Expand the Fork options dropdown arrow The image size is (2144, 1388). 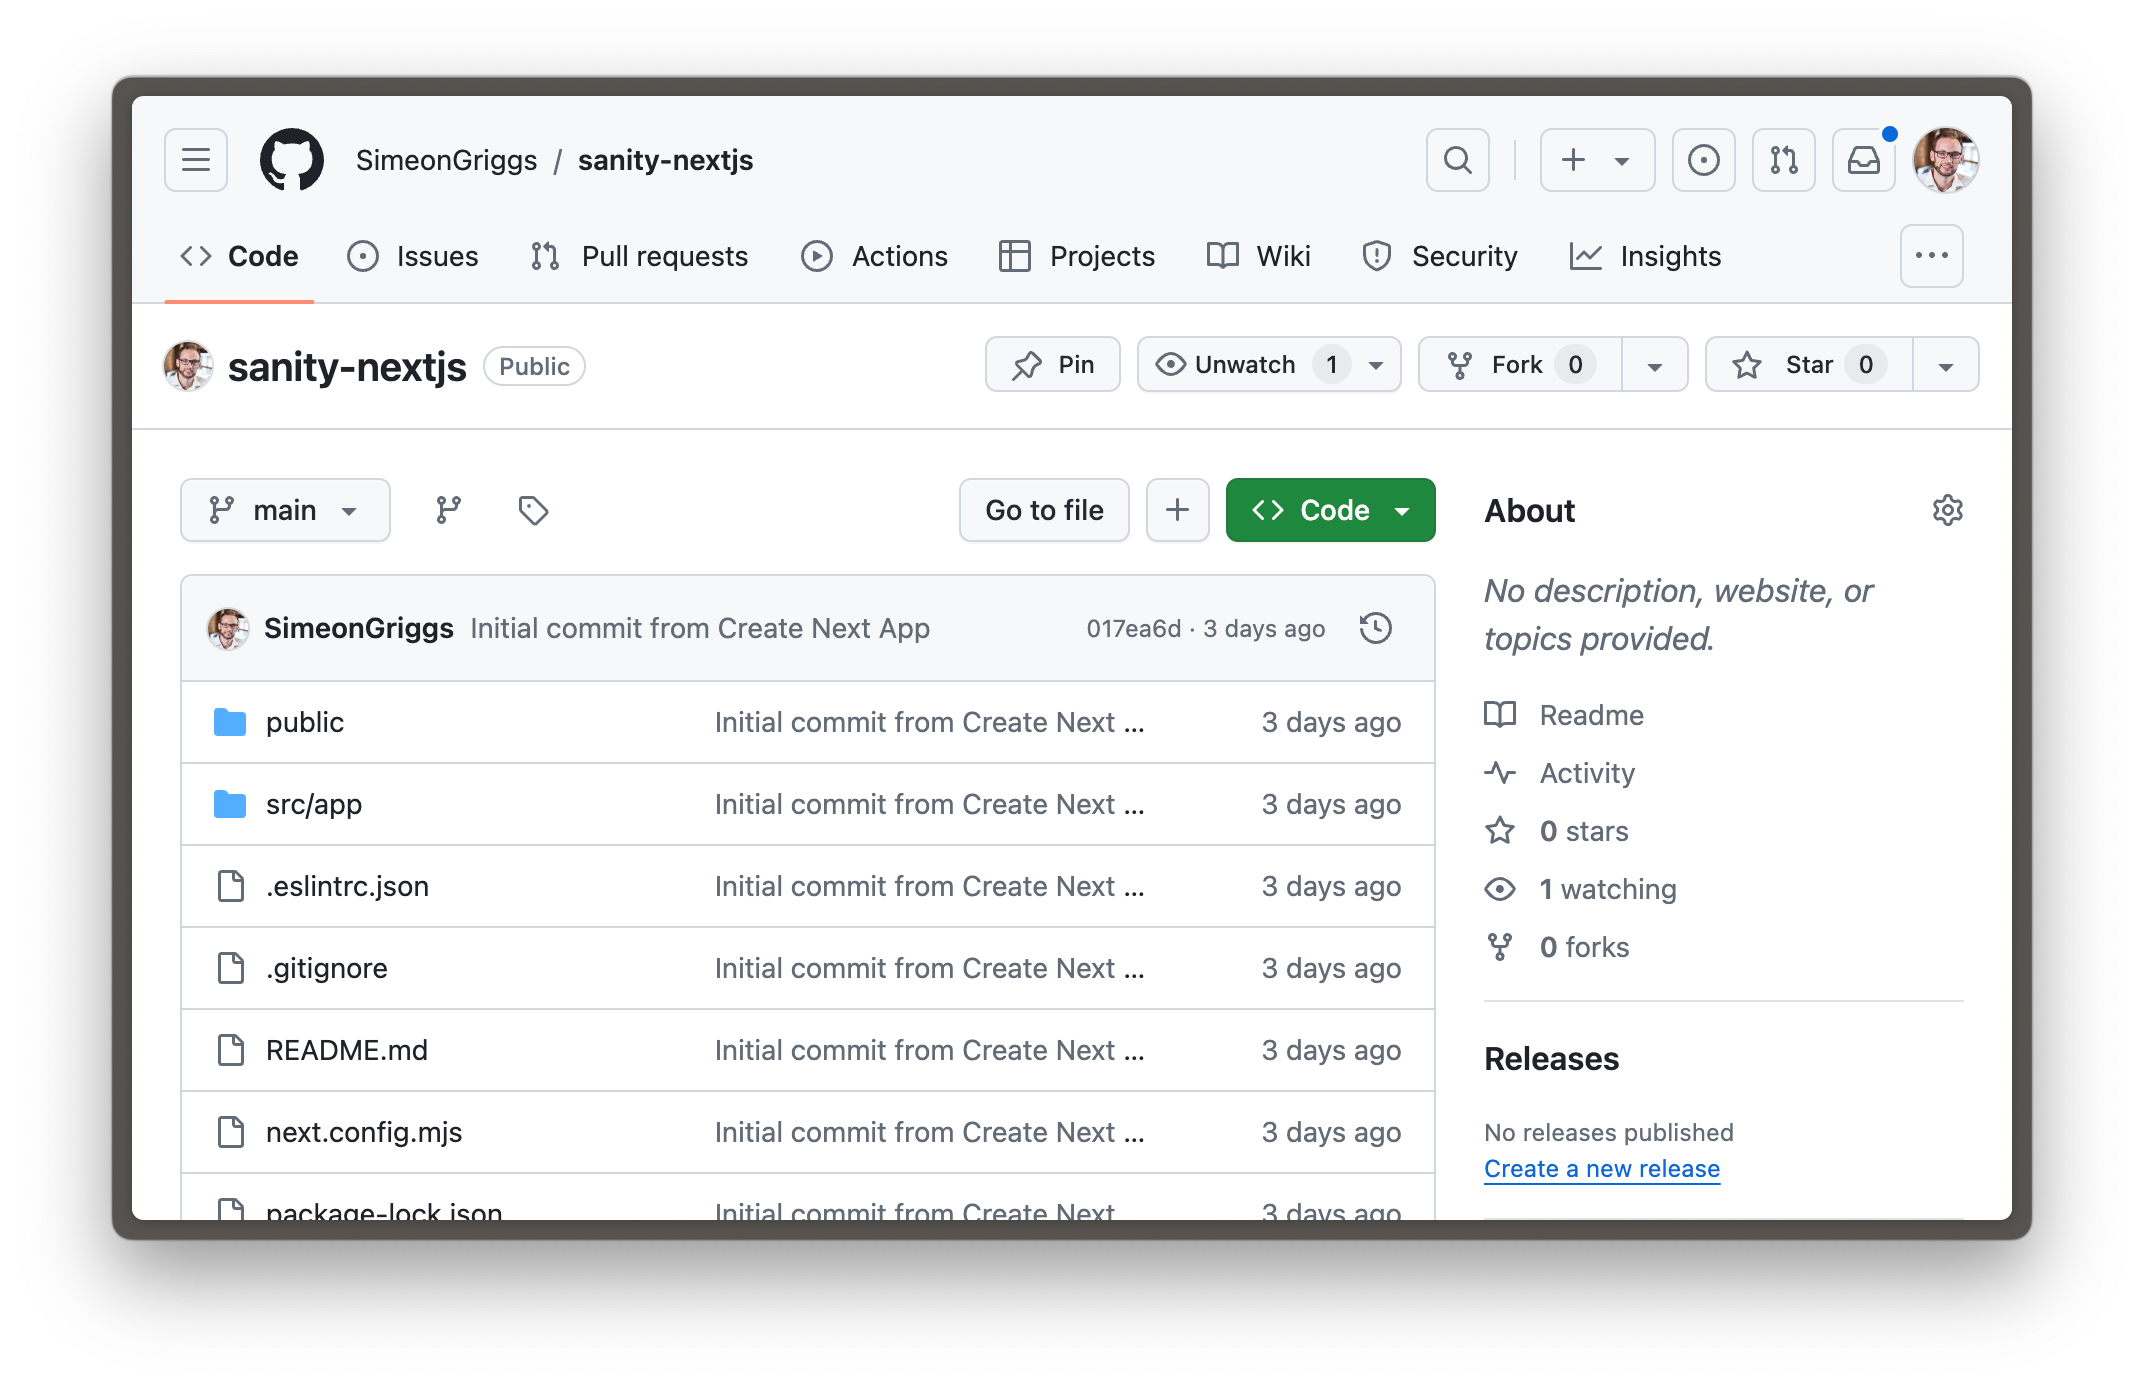(1655, 365)
